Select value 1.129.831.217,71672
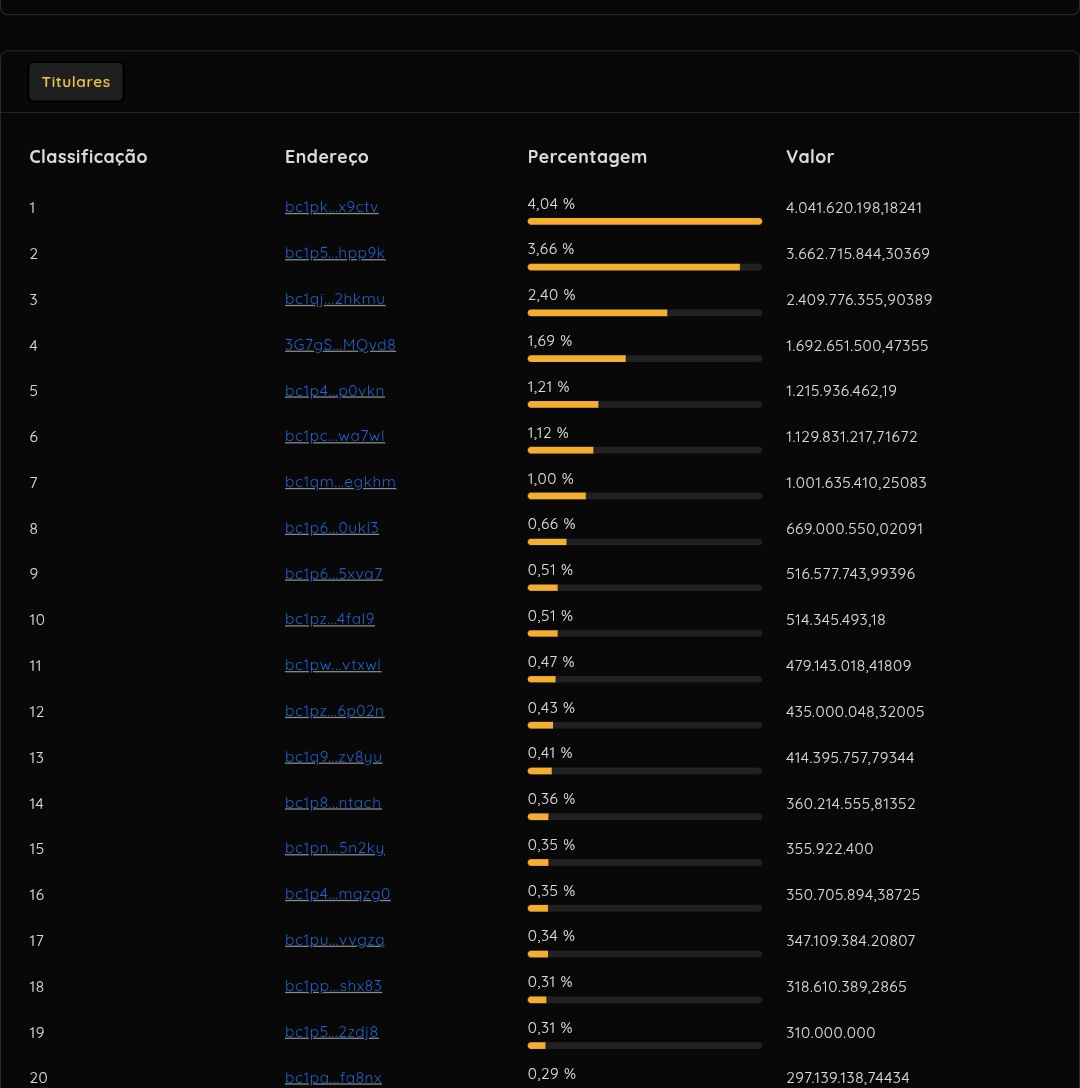Image resolution: width=1080 pixels, height=1088 pixels. (852, 436)
